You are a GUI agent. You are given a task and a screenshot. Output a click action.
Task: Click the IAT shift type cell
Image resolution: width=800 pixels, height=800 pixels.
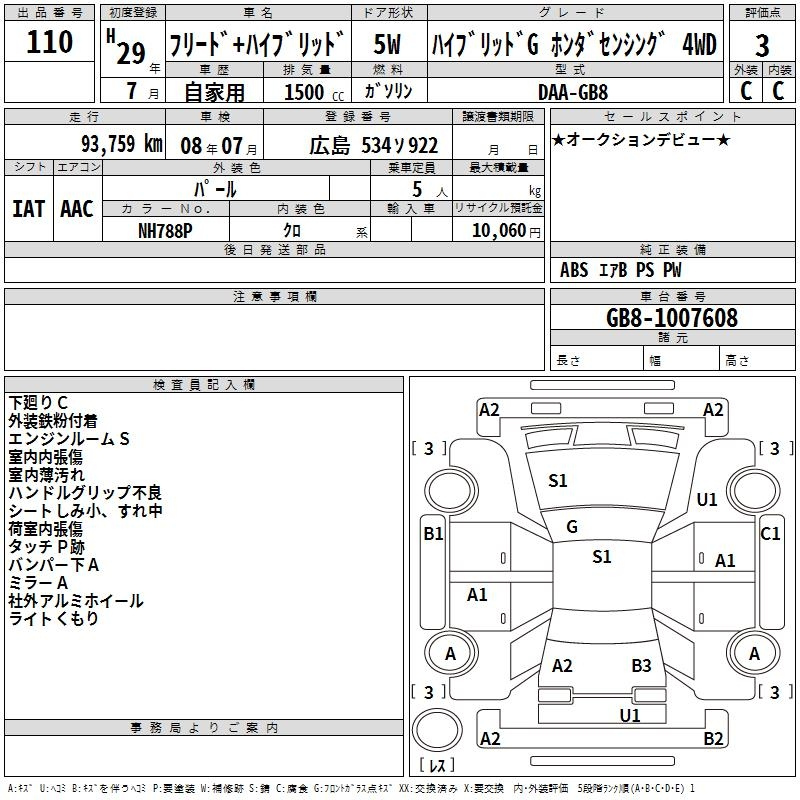pos(29,208)
